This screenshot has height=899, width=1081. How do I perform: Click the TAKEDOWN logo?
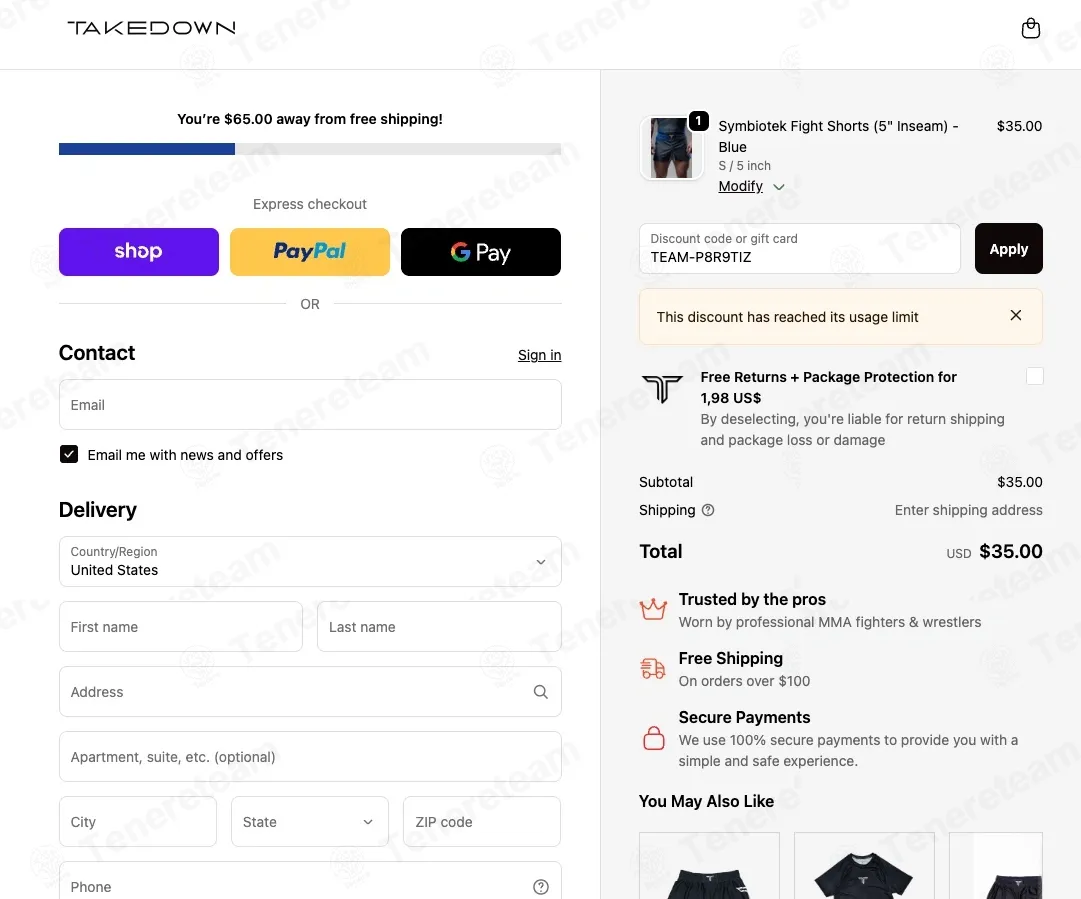coord(151,28)
